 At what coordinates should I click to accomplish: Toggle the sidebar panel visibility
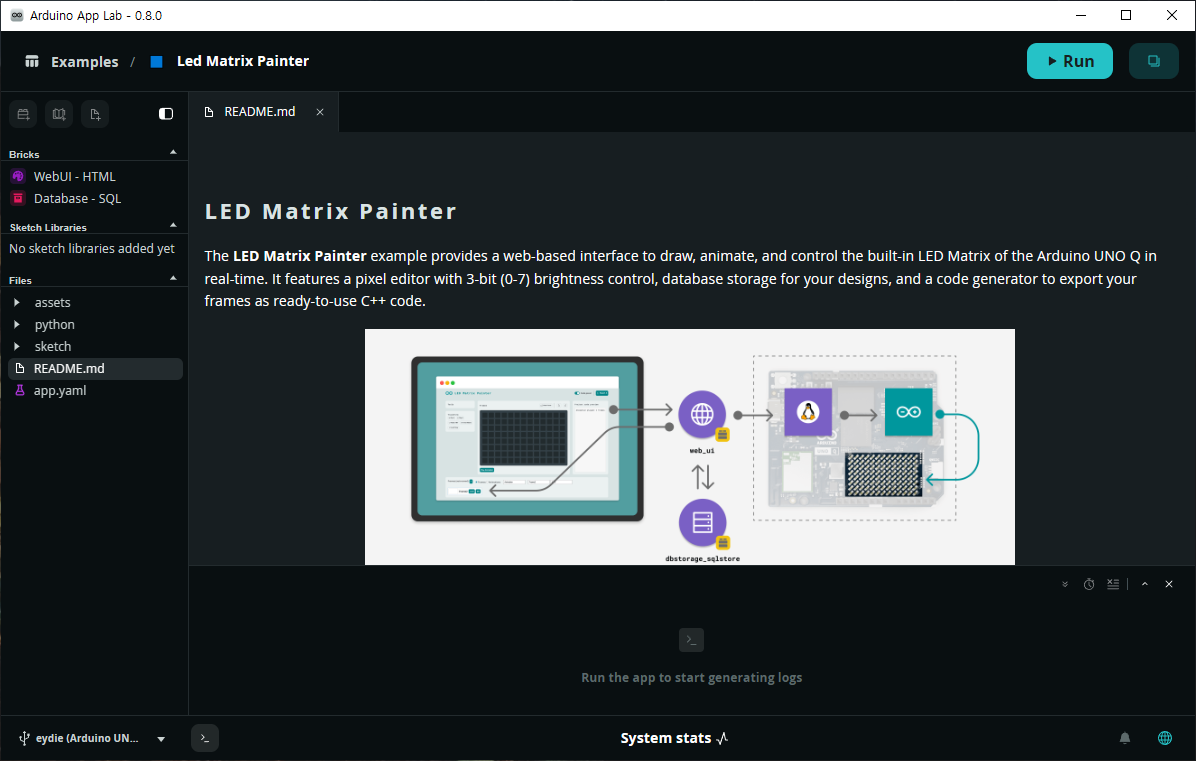pos(166,114)
